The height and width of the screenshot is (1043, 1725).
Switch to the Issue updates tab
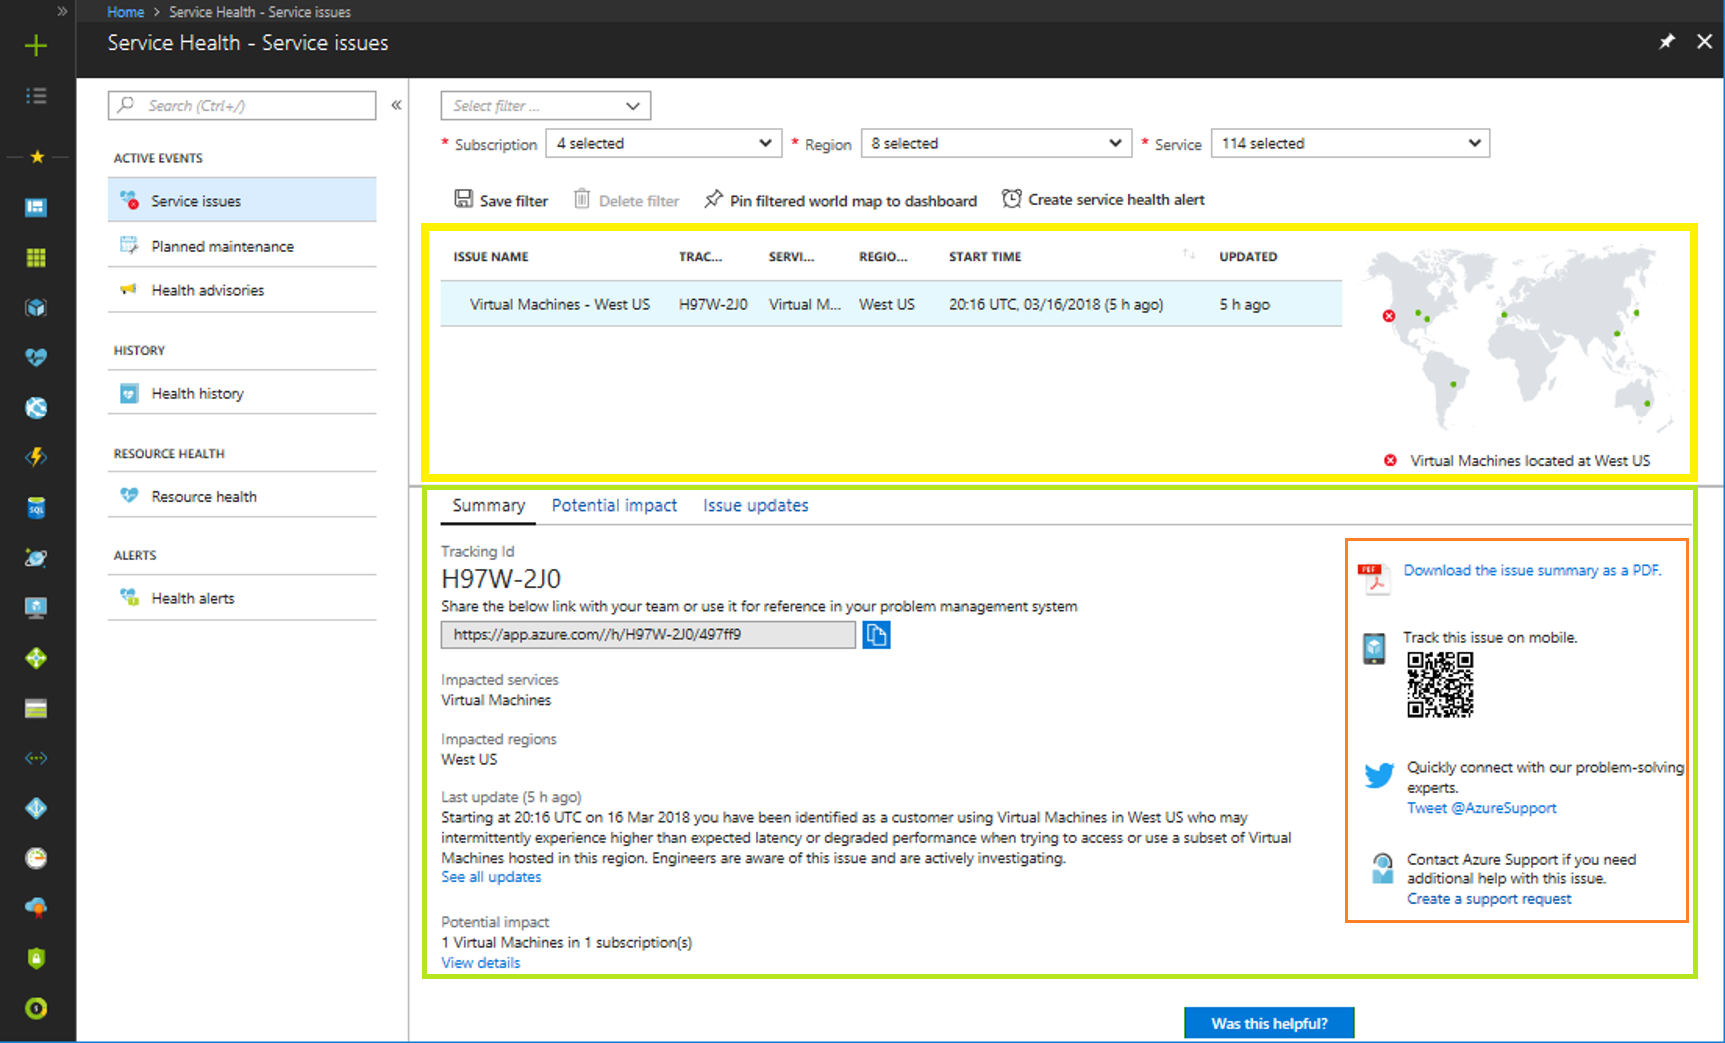[755, 506]
